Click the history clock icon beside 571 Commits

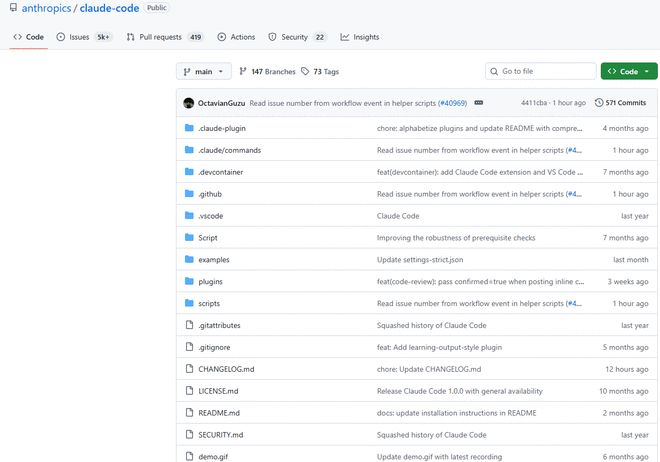[599, 103]
